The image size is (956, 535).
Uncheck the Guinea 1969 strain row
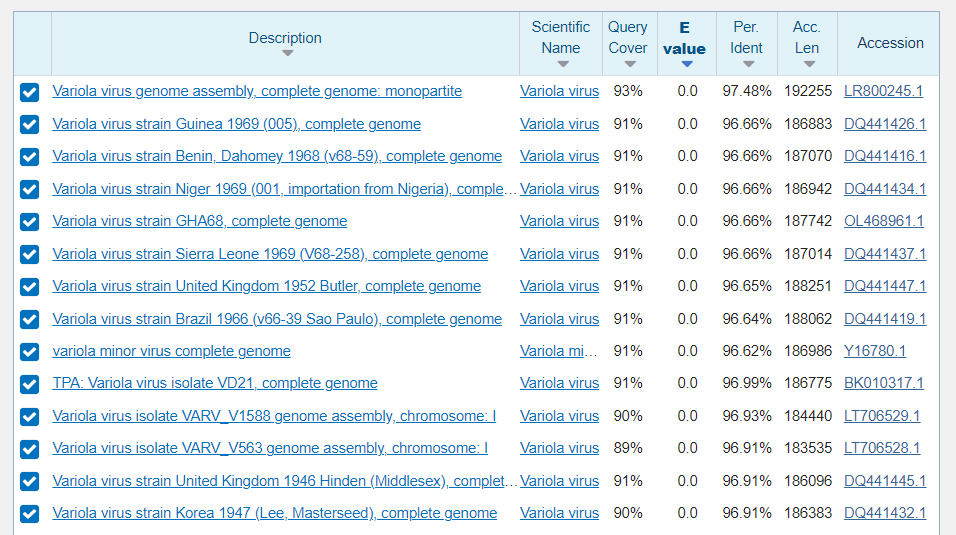pos(30,124)
